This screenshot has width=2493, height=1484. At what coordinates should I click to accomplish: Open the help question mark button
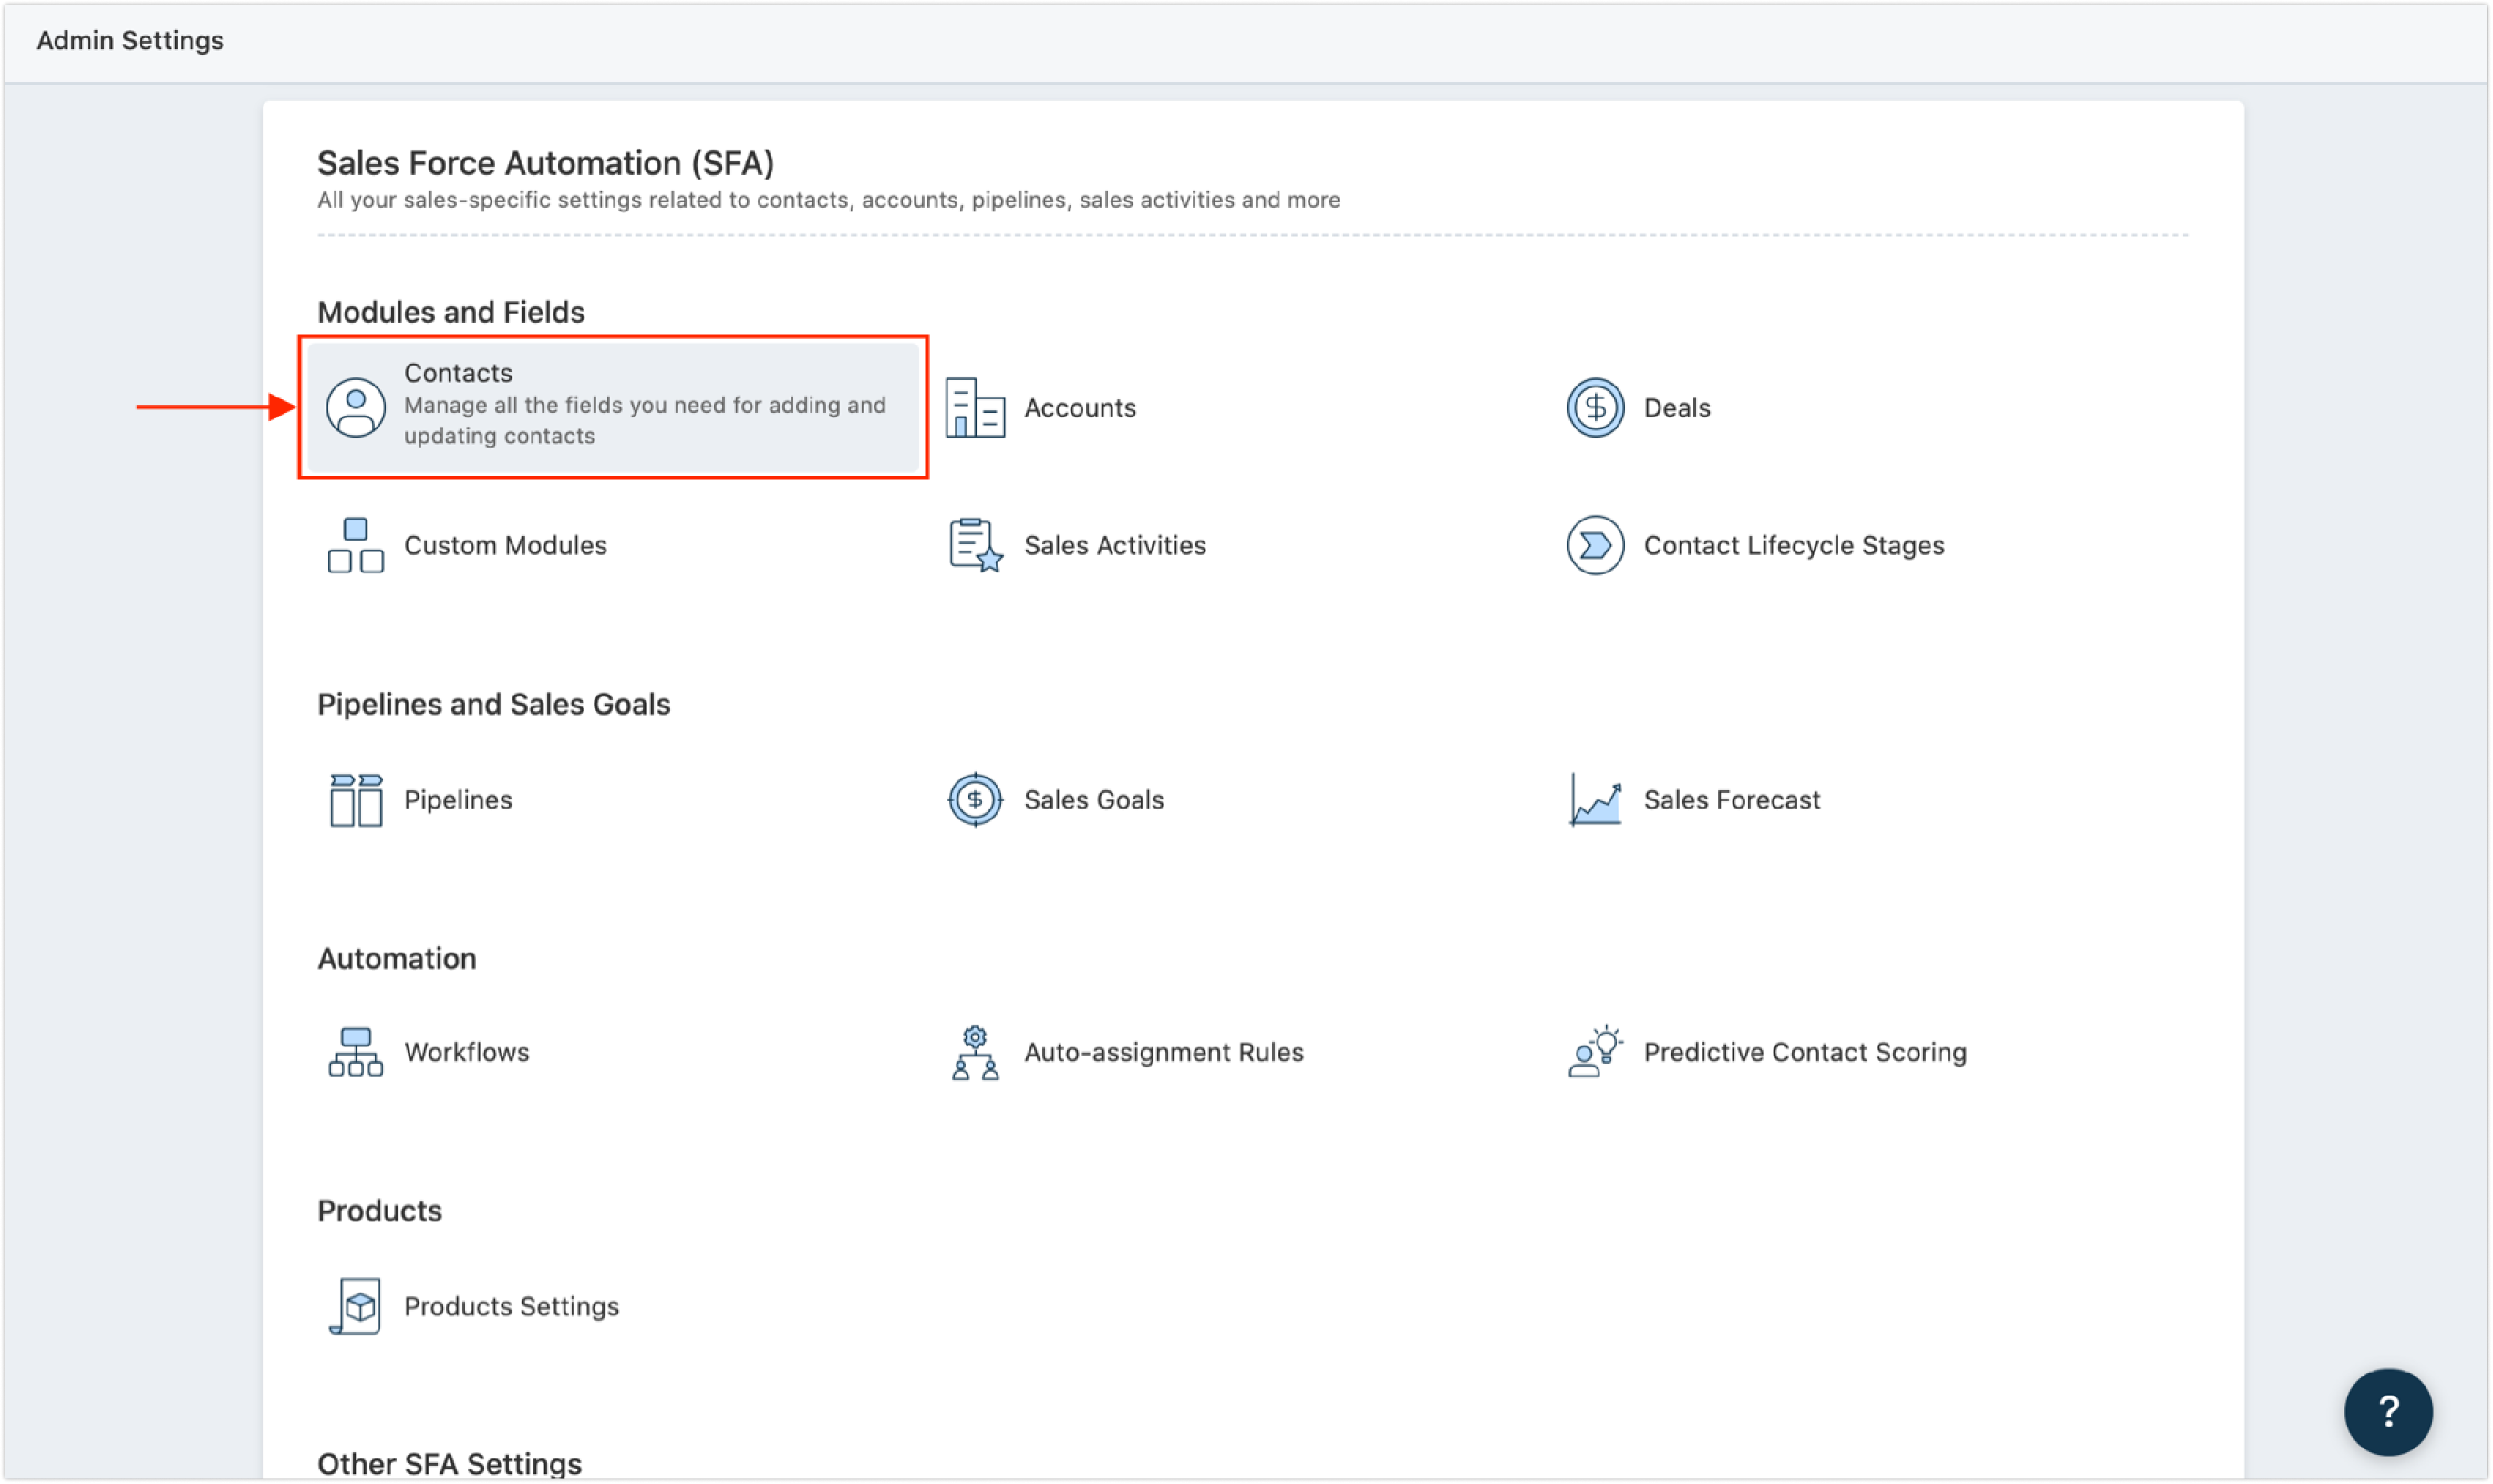(2388, 1411)
